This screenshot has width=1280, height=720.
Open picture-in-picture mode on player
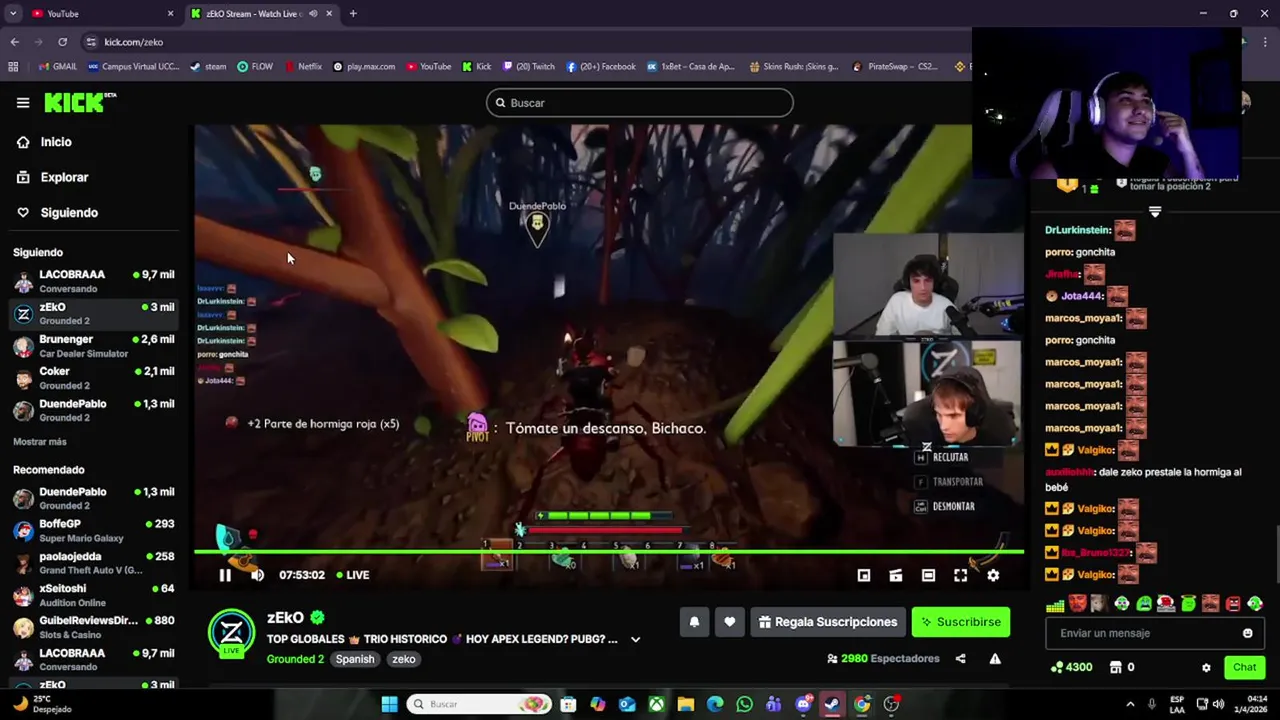point(864,575)
